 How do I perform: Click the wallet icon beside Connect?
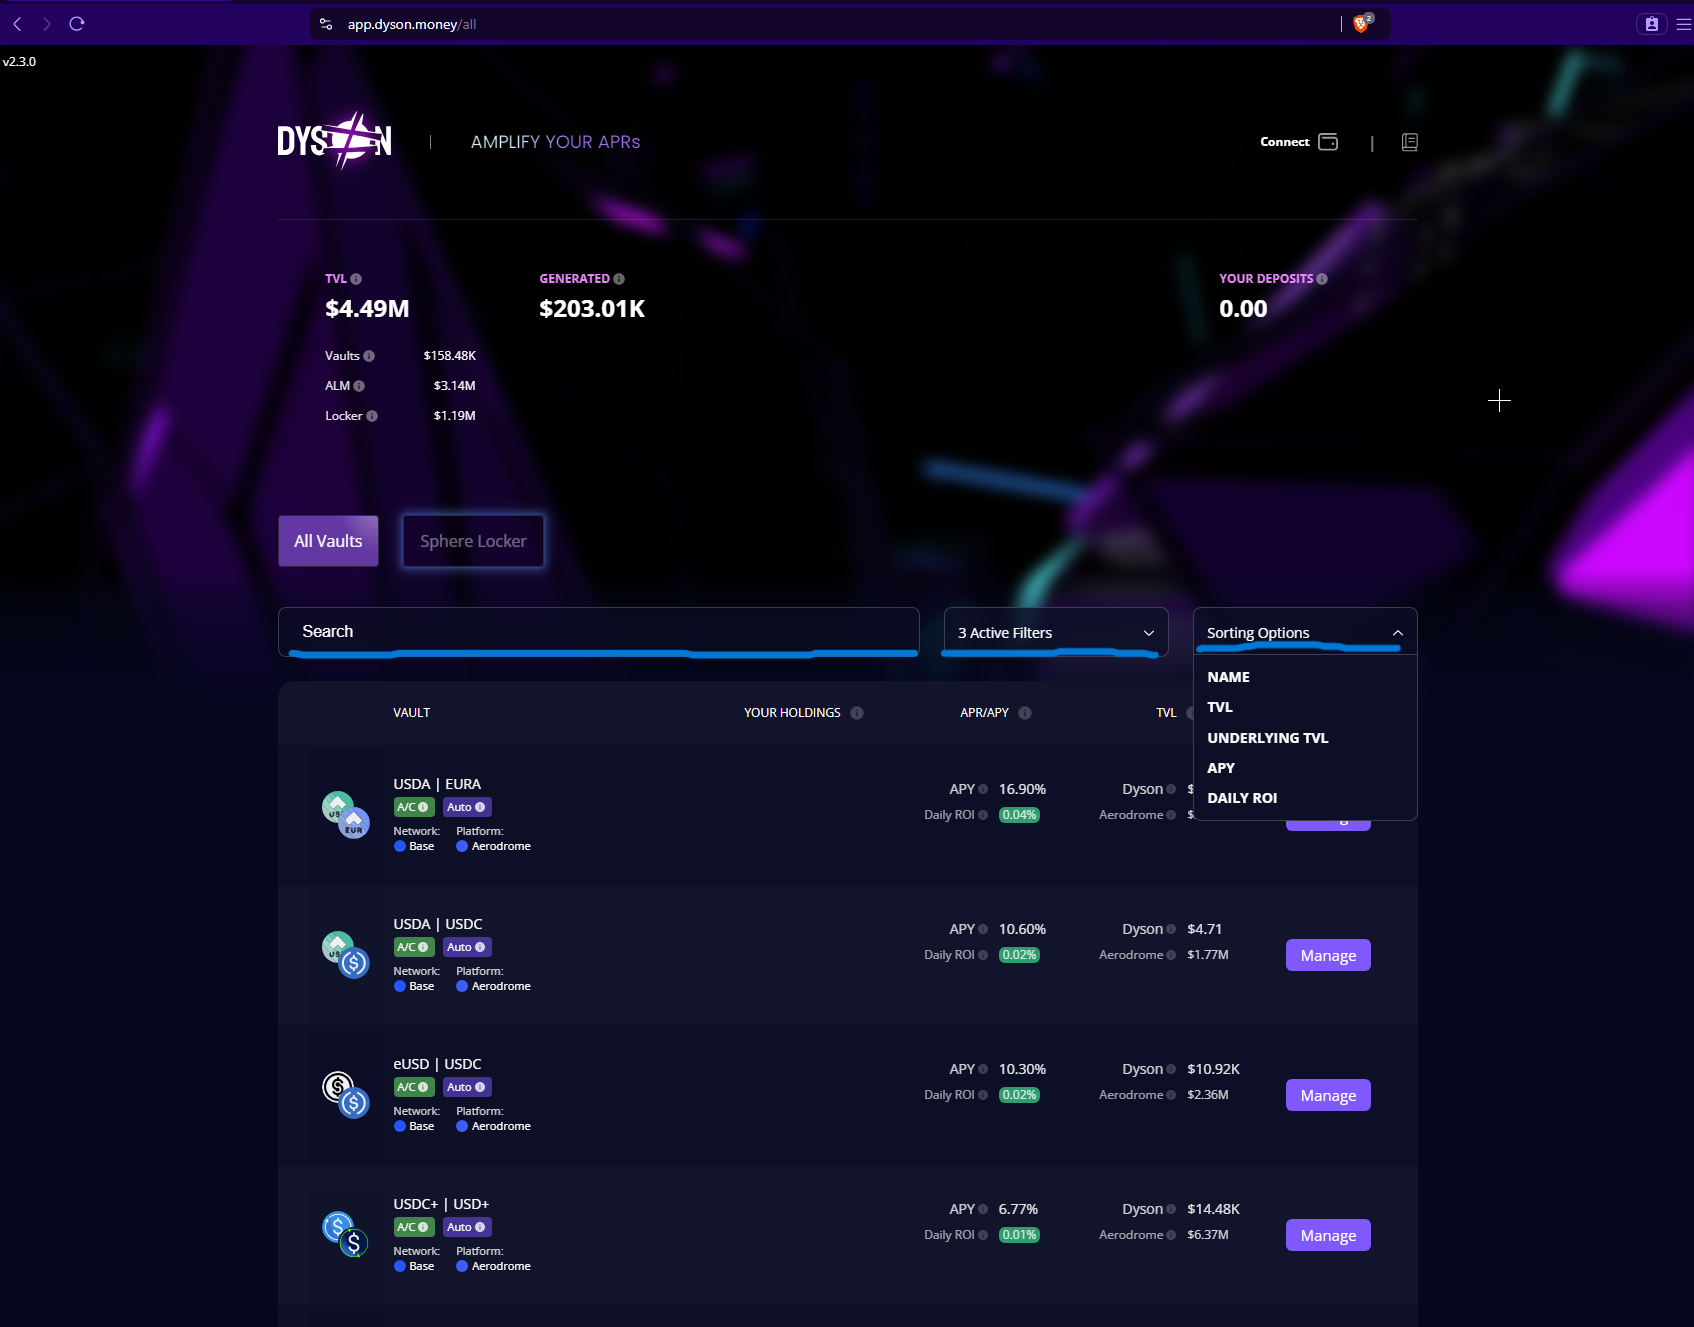[1328, 142]
